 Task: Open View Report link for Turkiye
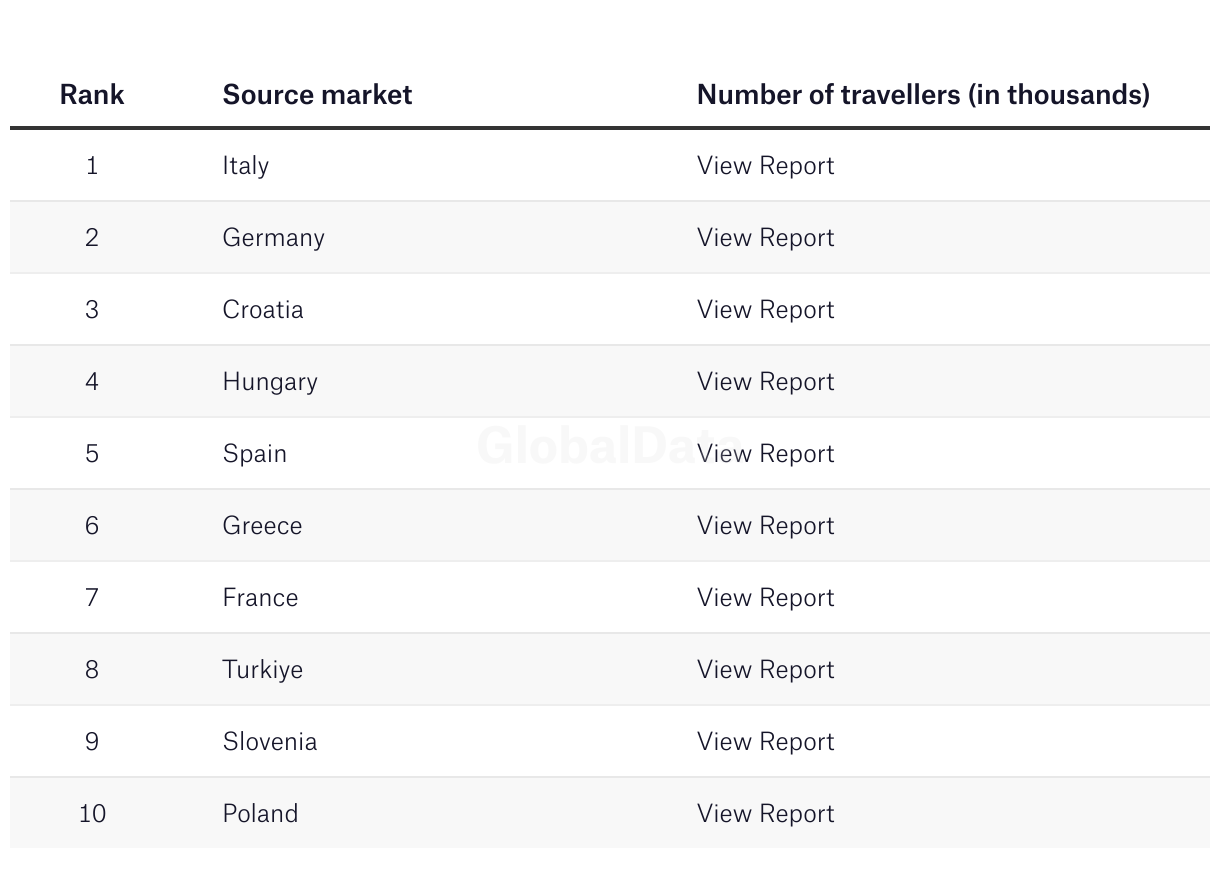click(765, 670)
